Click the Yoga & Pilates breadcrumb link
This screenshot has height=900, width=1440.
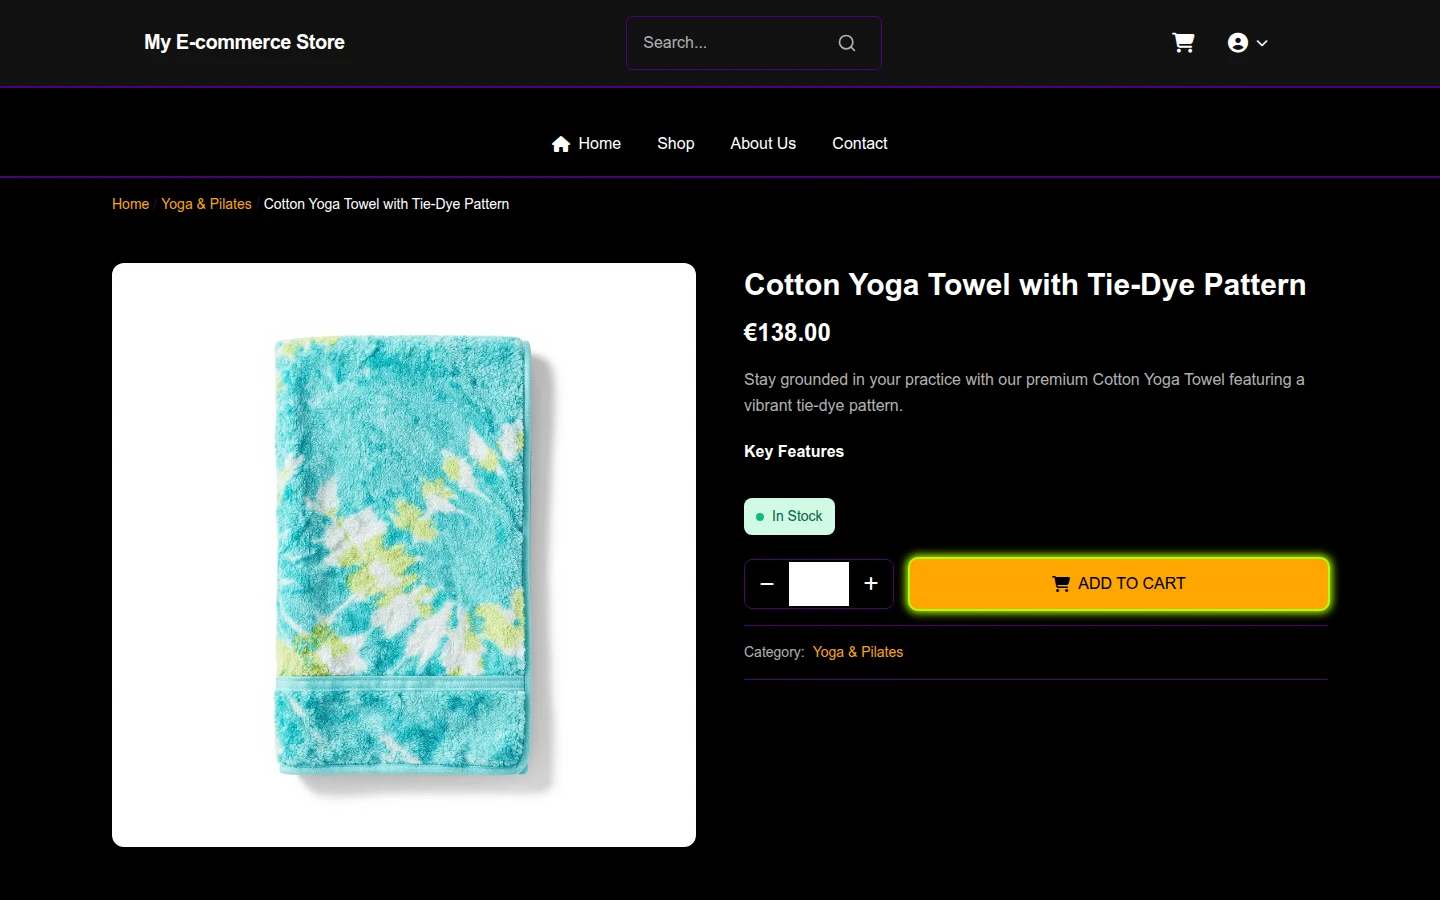[x=206, y=204]
